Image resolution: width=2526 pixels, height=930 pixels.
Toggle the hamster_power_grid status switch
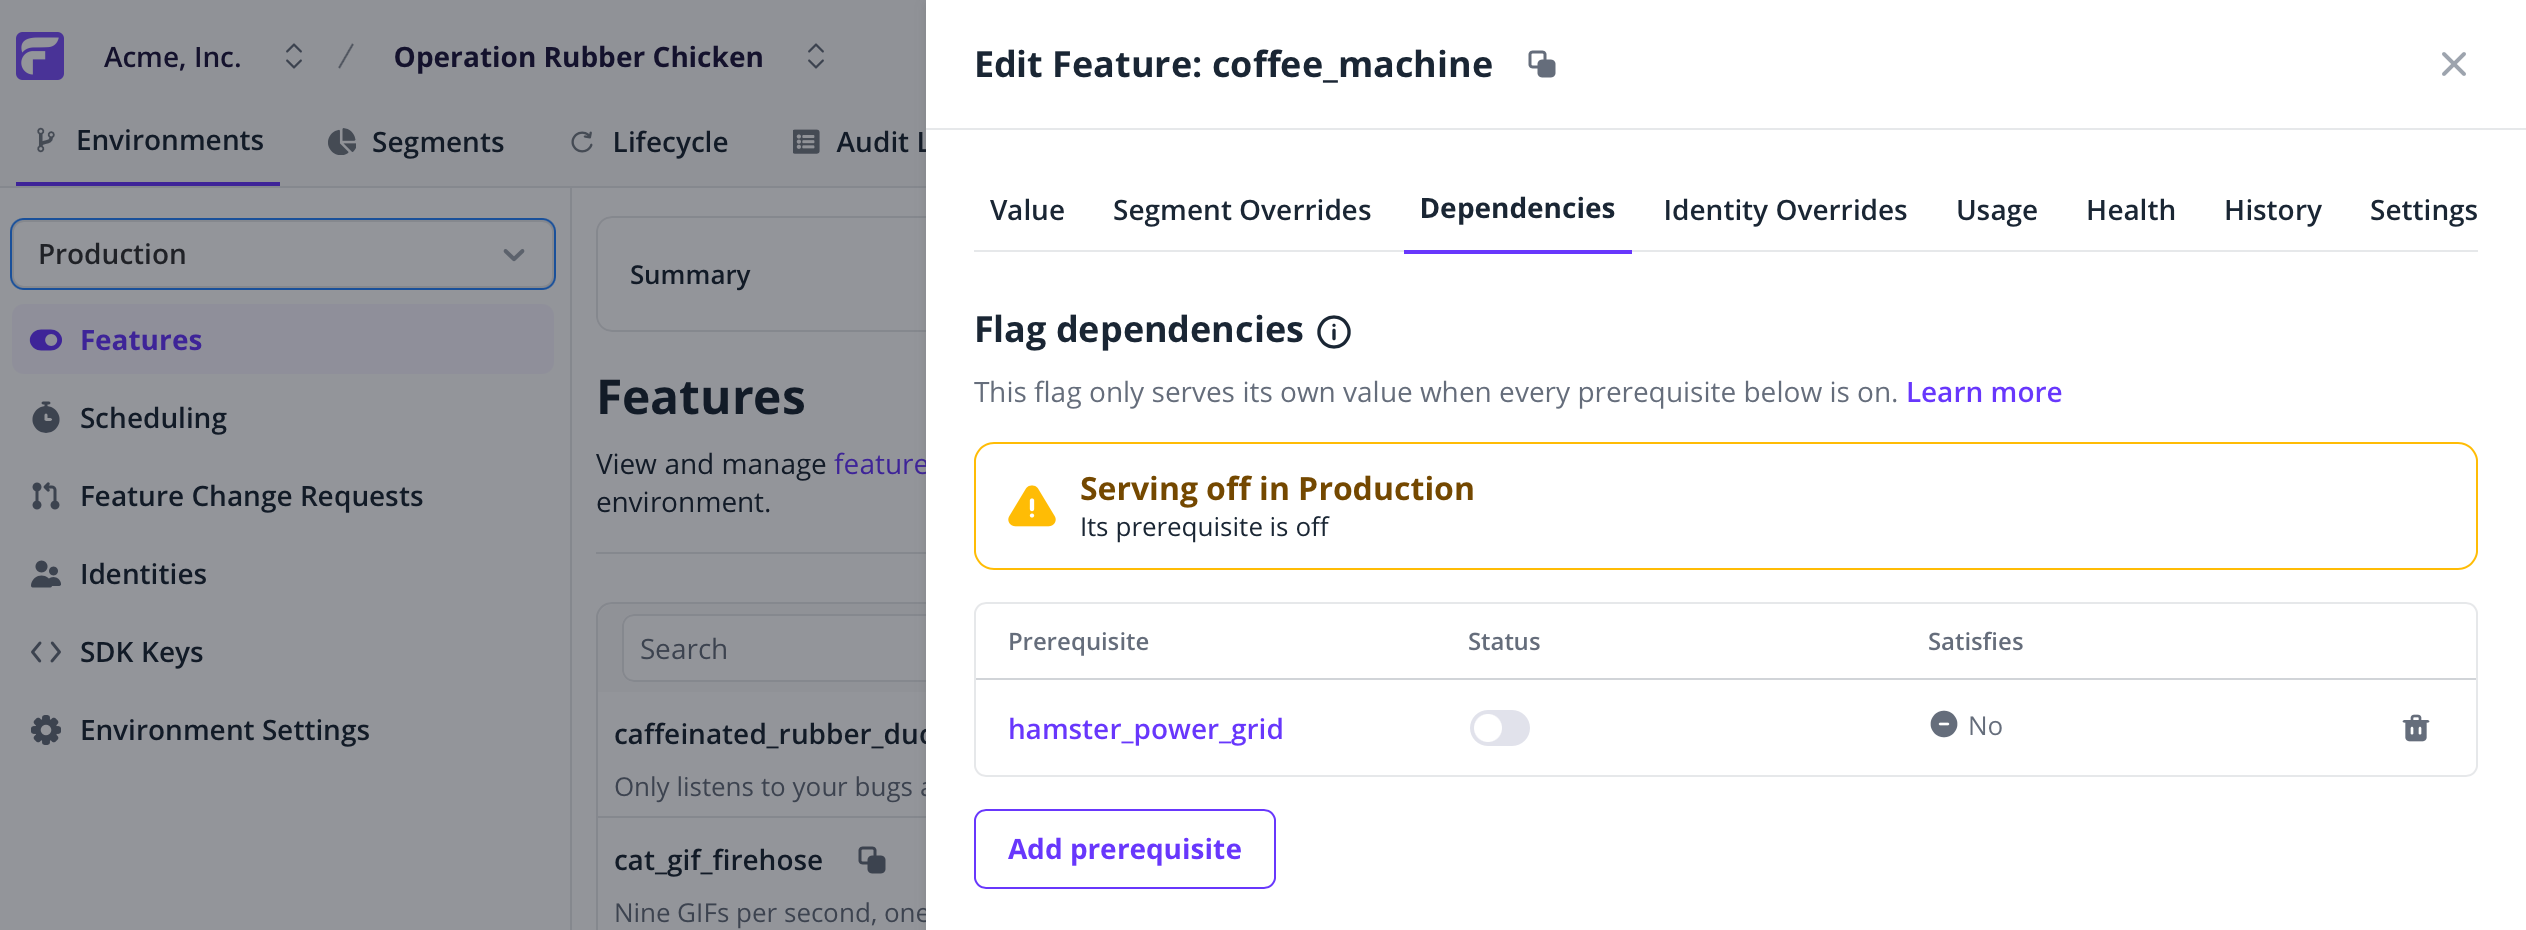[1499, 728]
